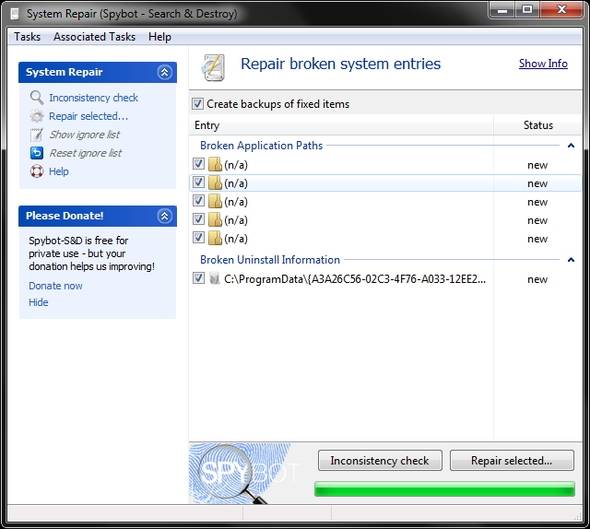Open the Help menu in menu bar
The width and height of the screenshot is (590, 529).
(x=160, y=37)
